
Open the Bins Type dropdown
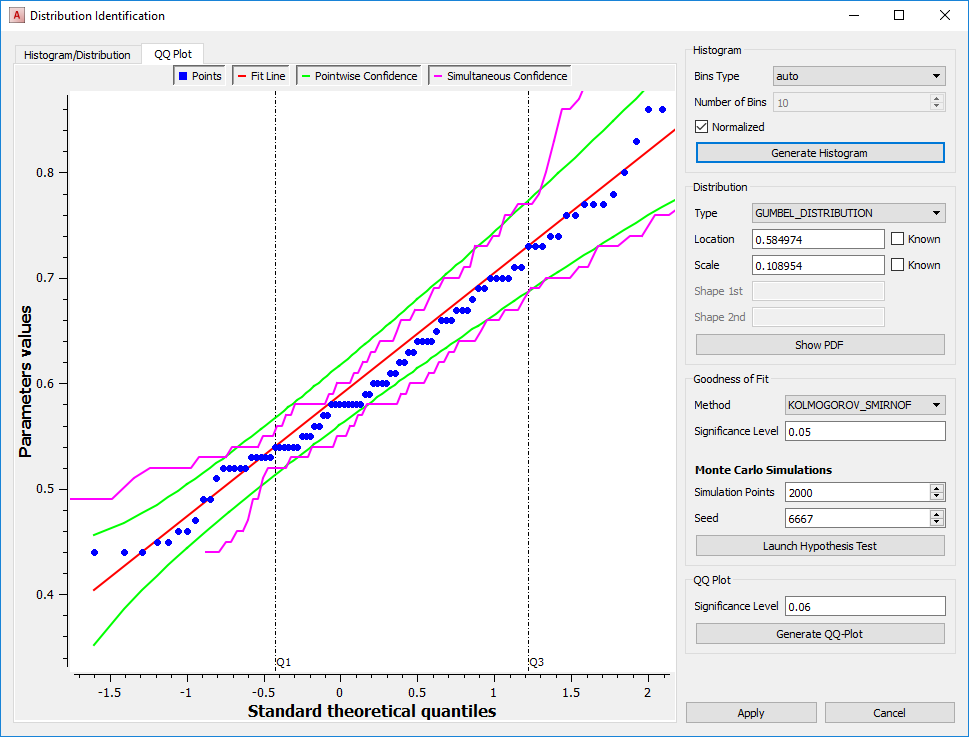coord(858,75)
